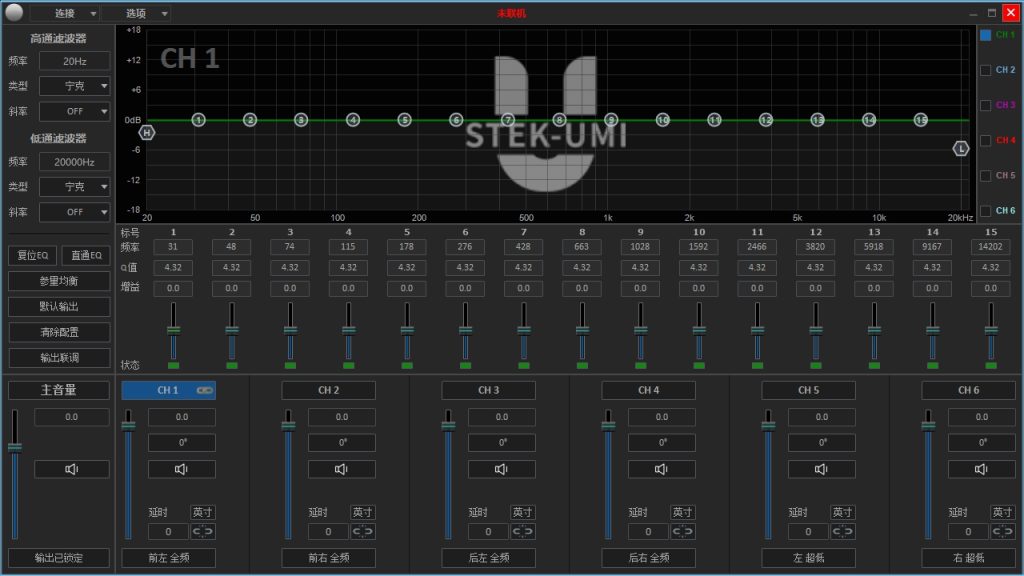Viewport: 1024px width, 576px height.
Task: Click CH 1 delay link icon
Action: click(x=202, y=532)
